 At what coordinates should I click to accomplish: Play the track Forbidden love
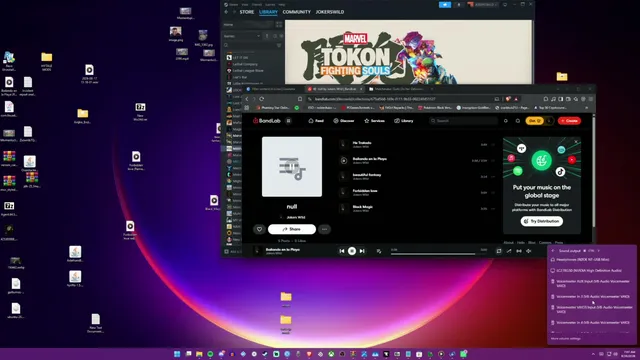(344, 192)
